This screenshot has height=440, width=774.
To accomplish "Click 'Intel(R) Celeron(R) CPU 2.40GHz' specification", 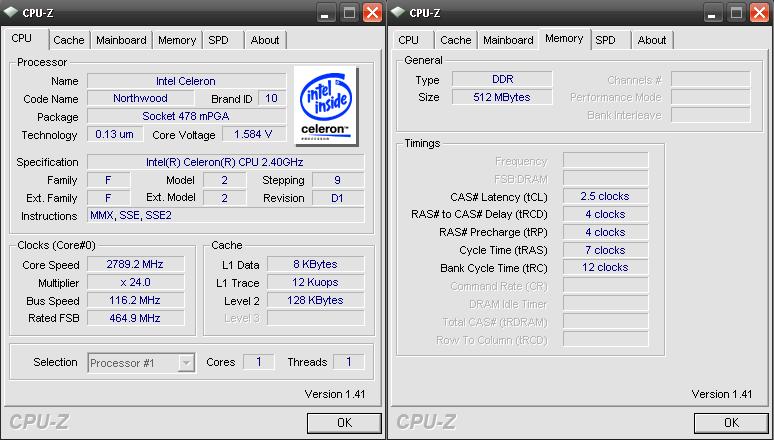I will pyautogui.click(x=225, y=162).
